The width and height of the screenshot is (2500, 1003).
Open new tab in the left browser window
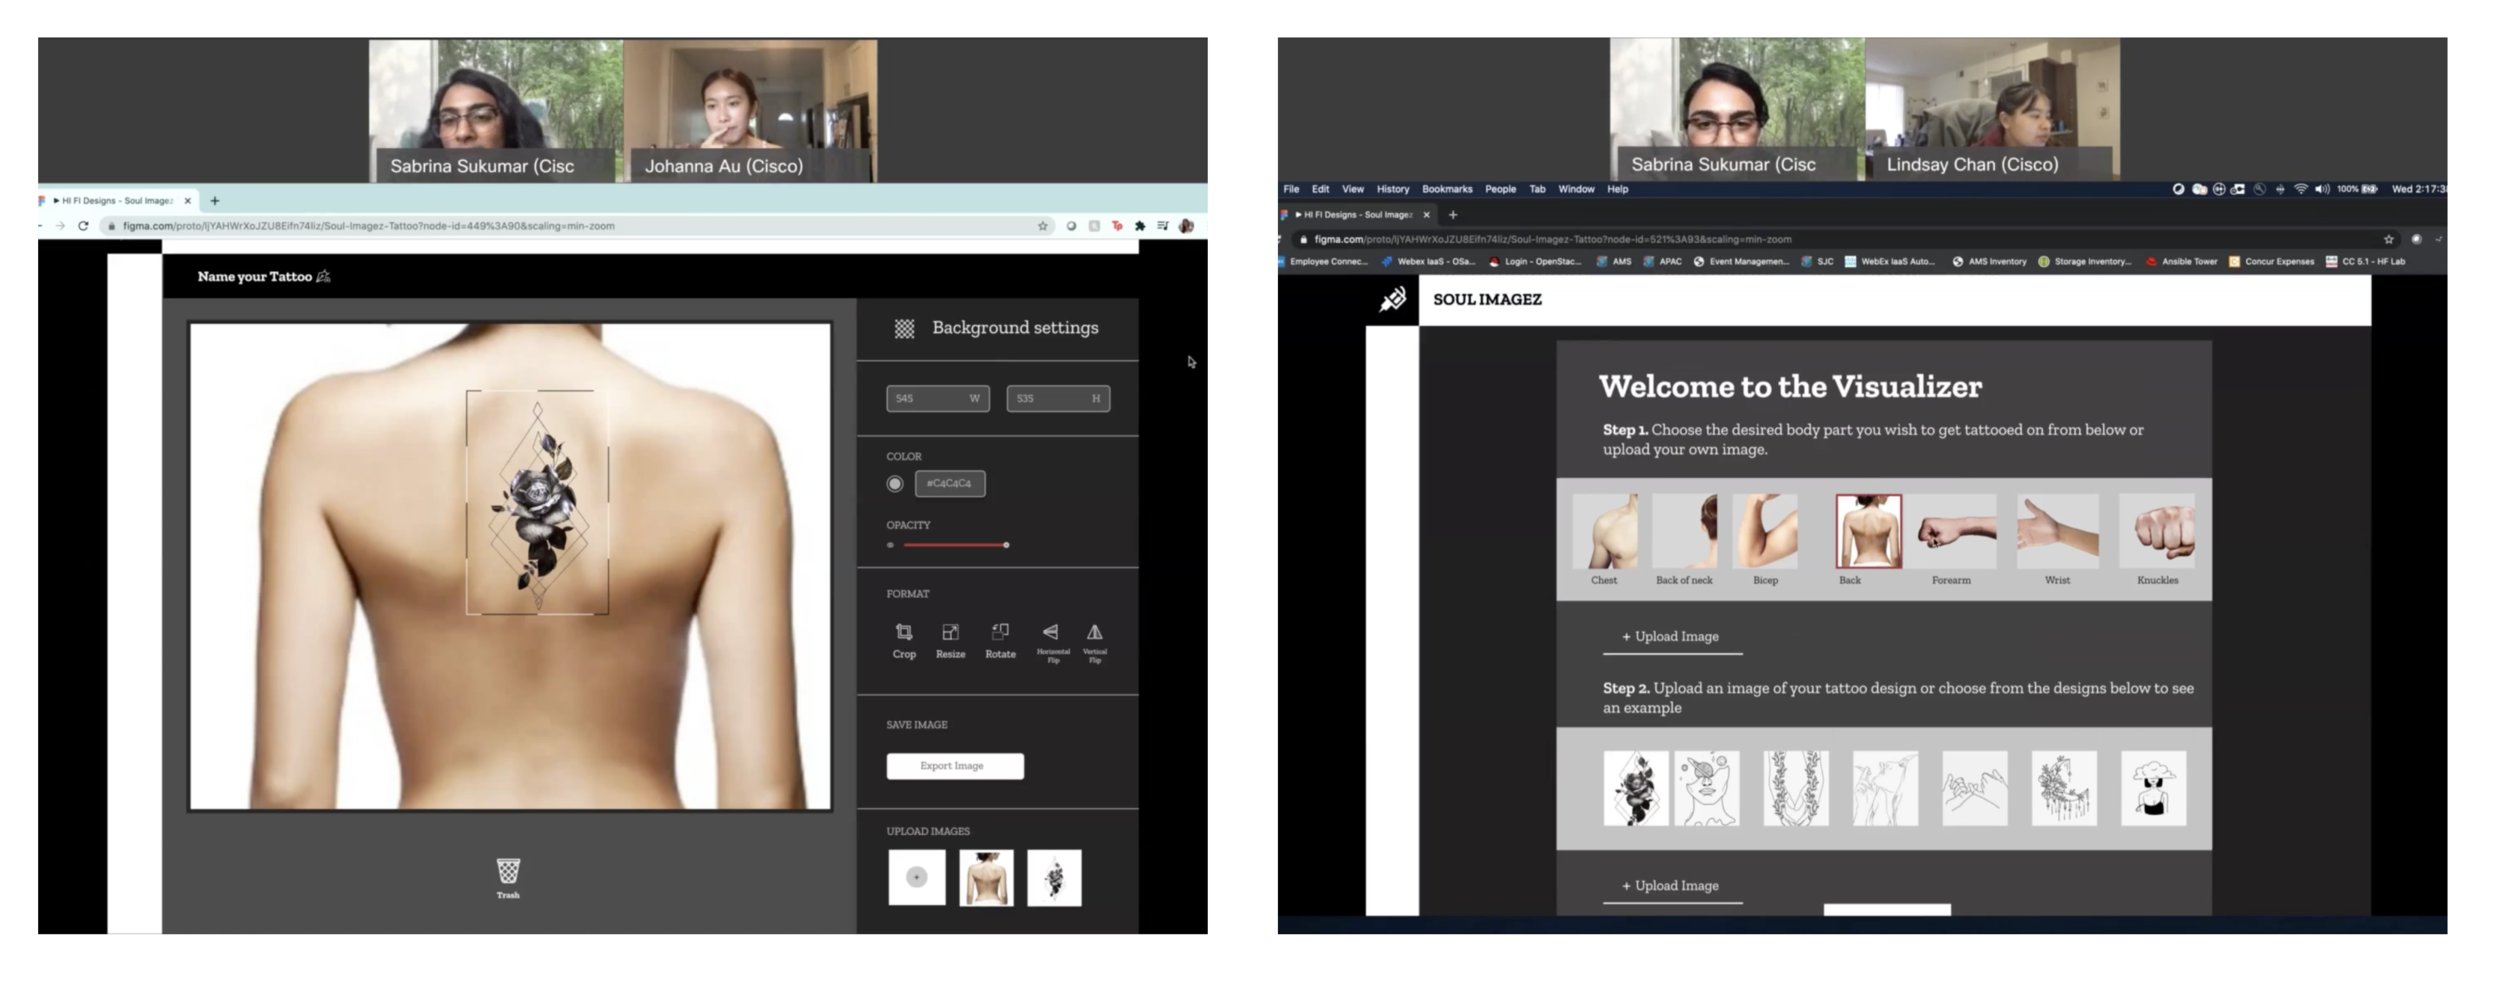(215, 201)
